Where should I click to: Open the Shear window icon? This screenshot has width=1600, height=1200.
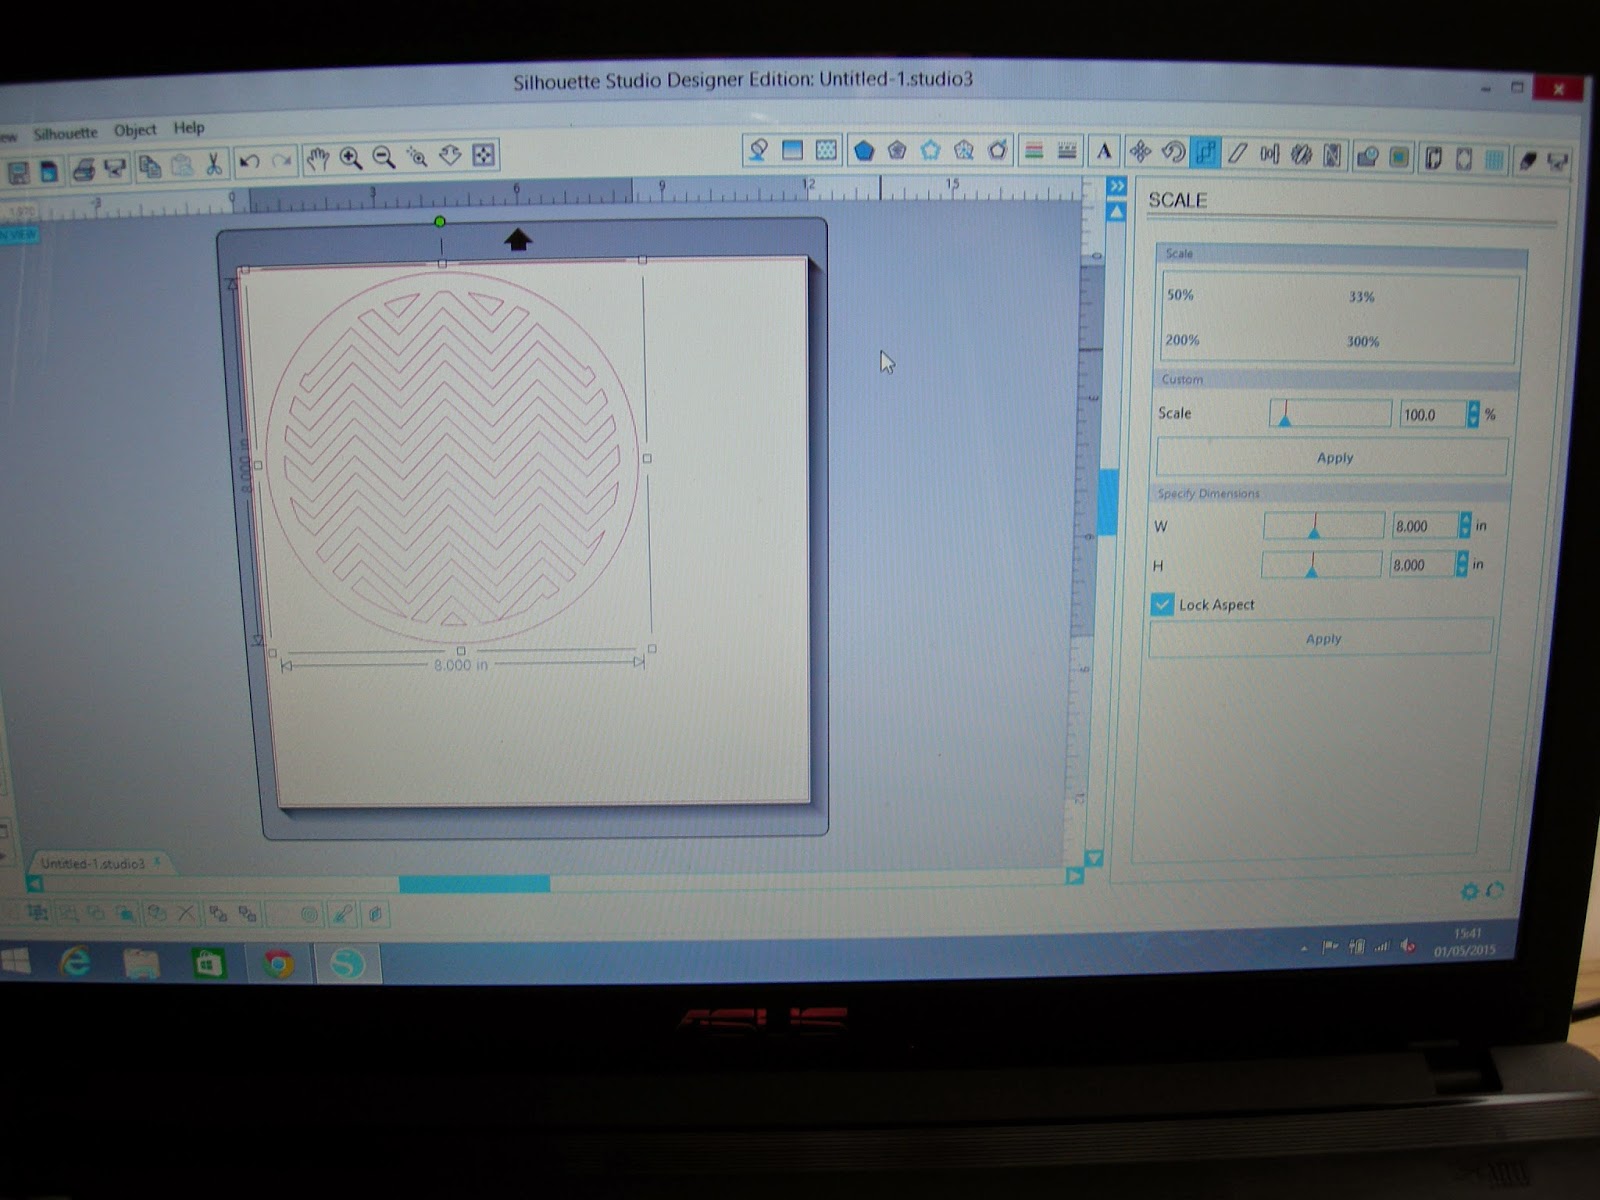click(x=1238, y=153)
